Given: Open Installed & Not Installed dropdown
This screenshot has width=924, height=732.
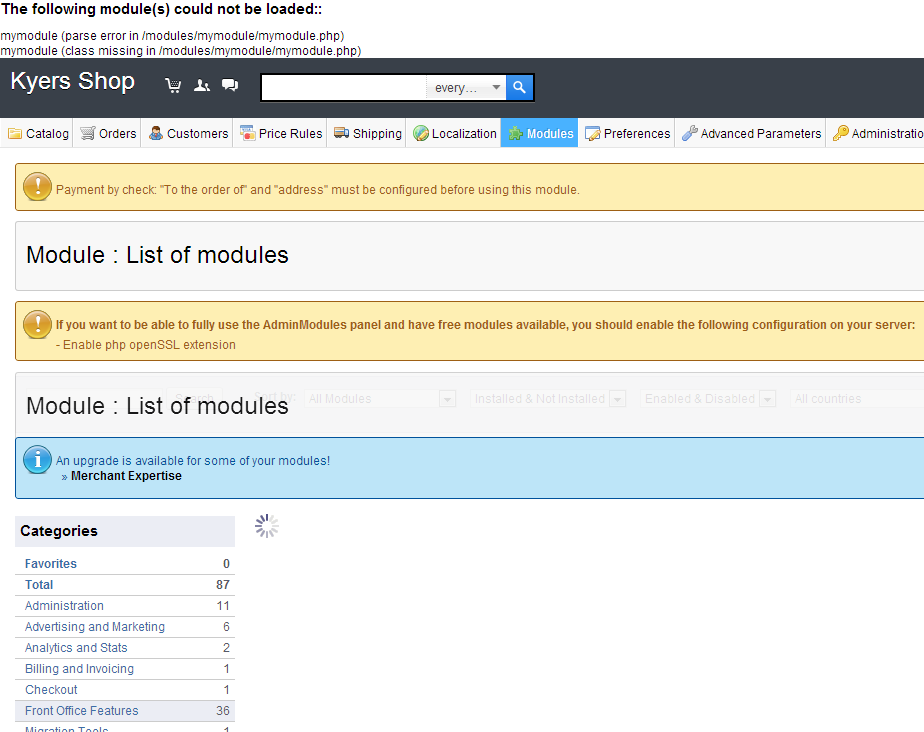Looking at the screenshot, I should click(548, 399).
